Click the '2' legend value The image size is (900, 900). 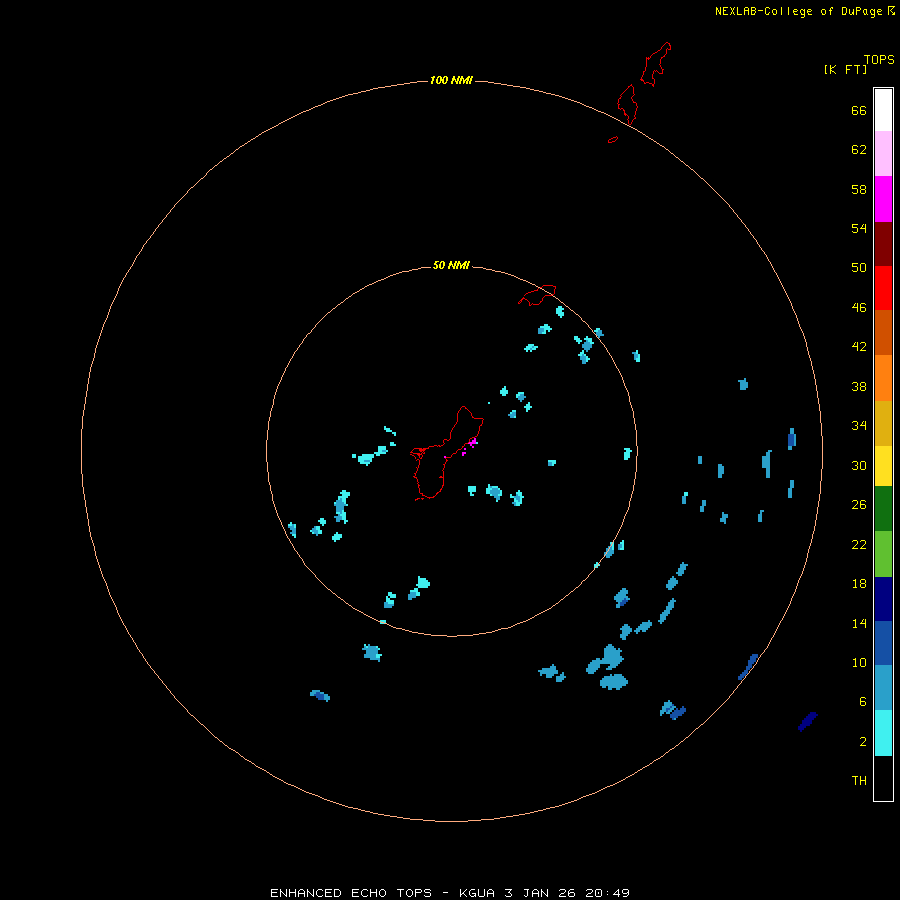[863, 742]
